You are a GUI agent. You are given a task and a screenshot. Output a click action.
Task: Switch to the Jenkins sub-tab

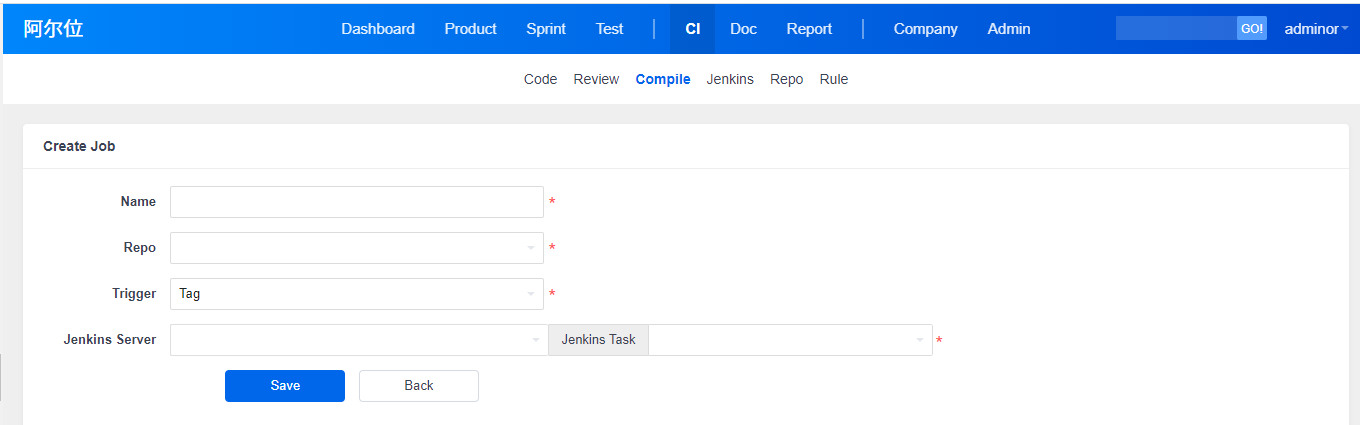click(730, 79)
